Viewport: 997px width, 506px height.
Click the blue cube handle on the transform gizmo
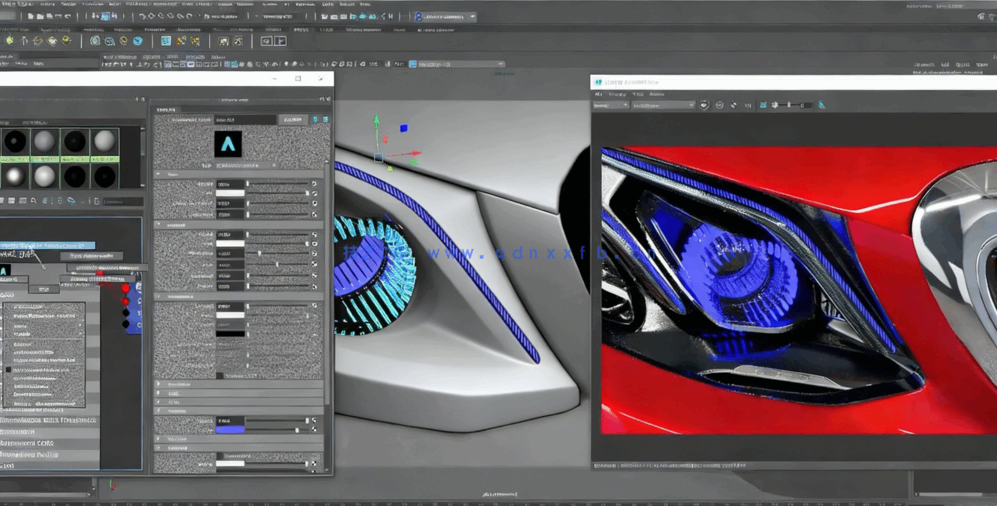point(403,128)
